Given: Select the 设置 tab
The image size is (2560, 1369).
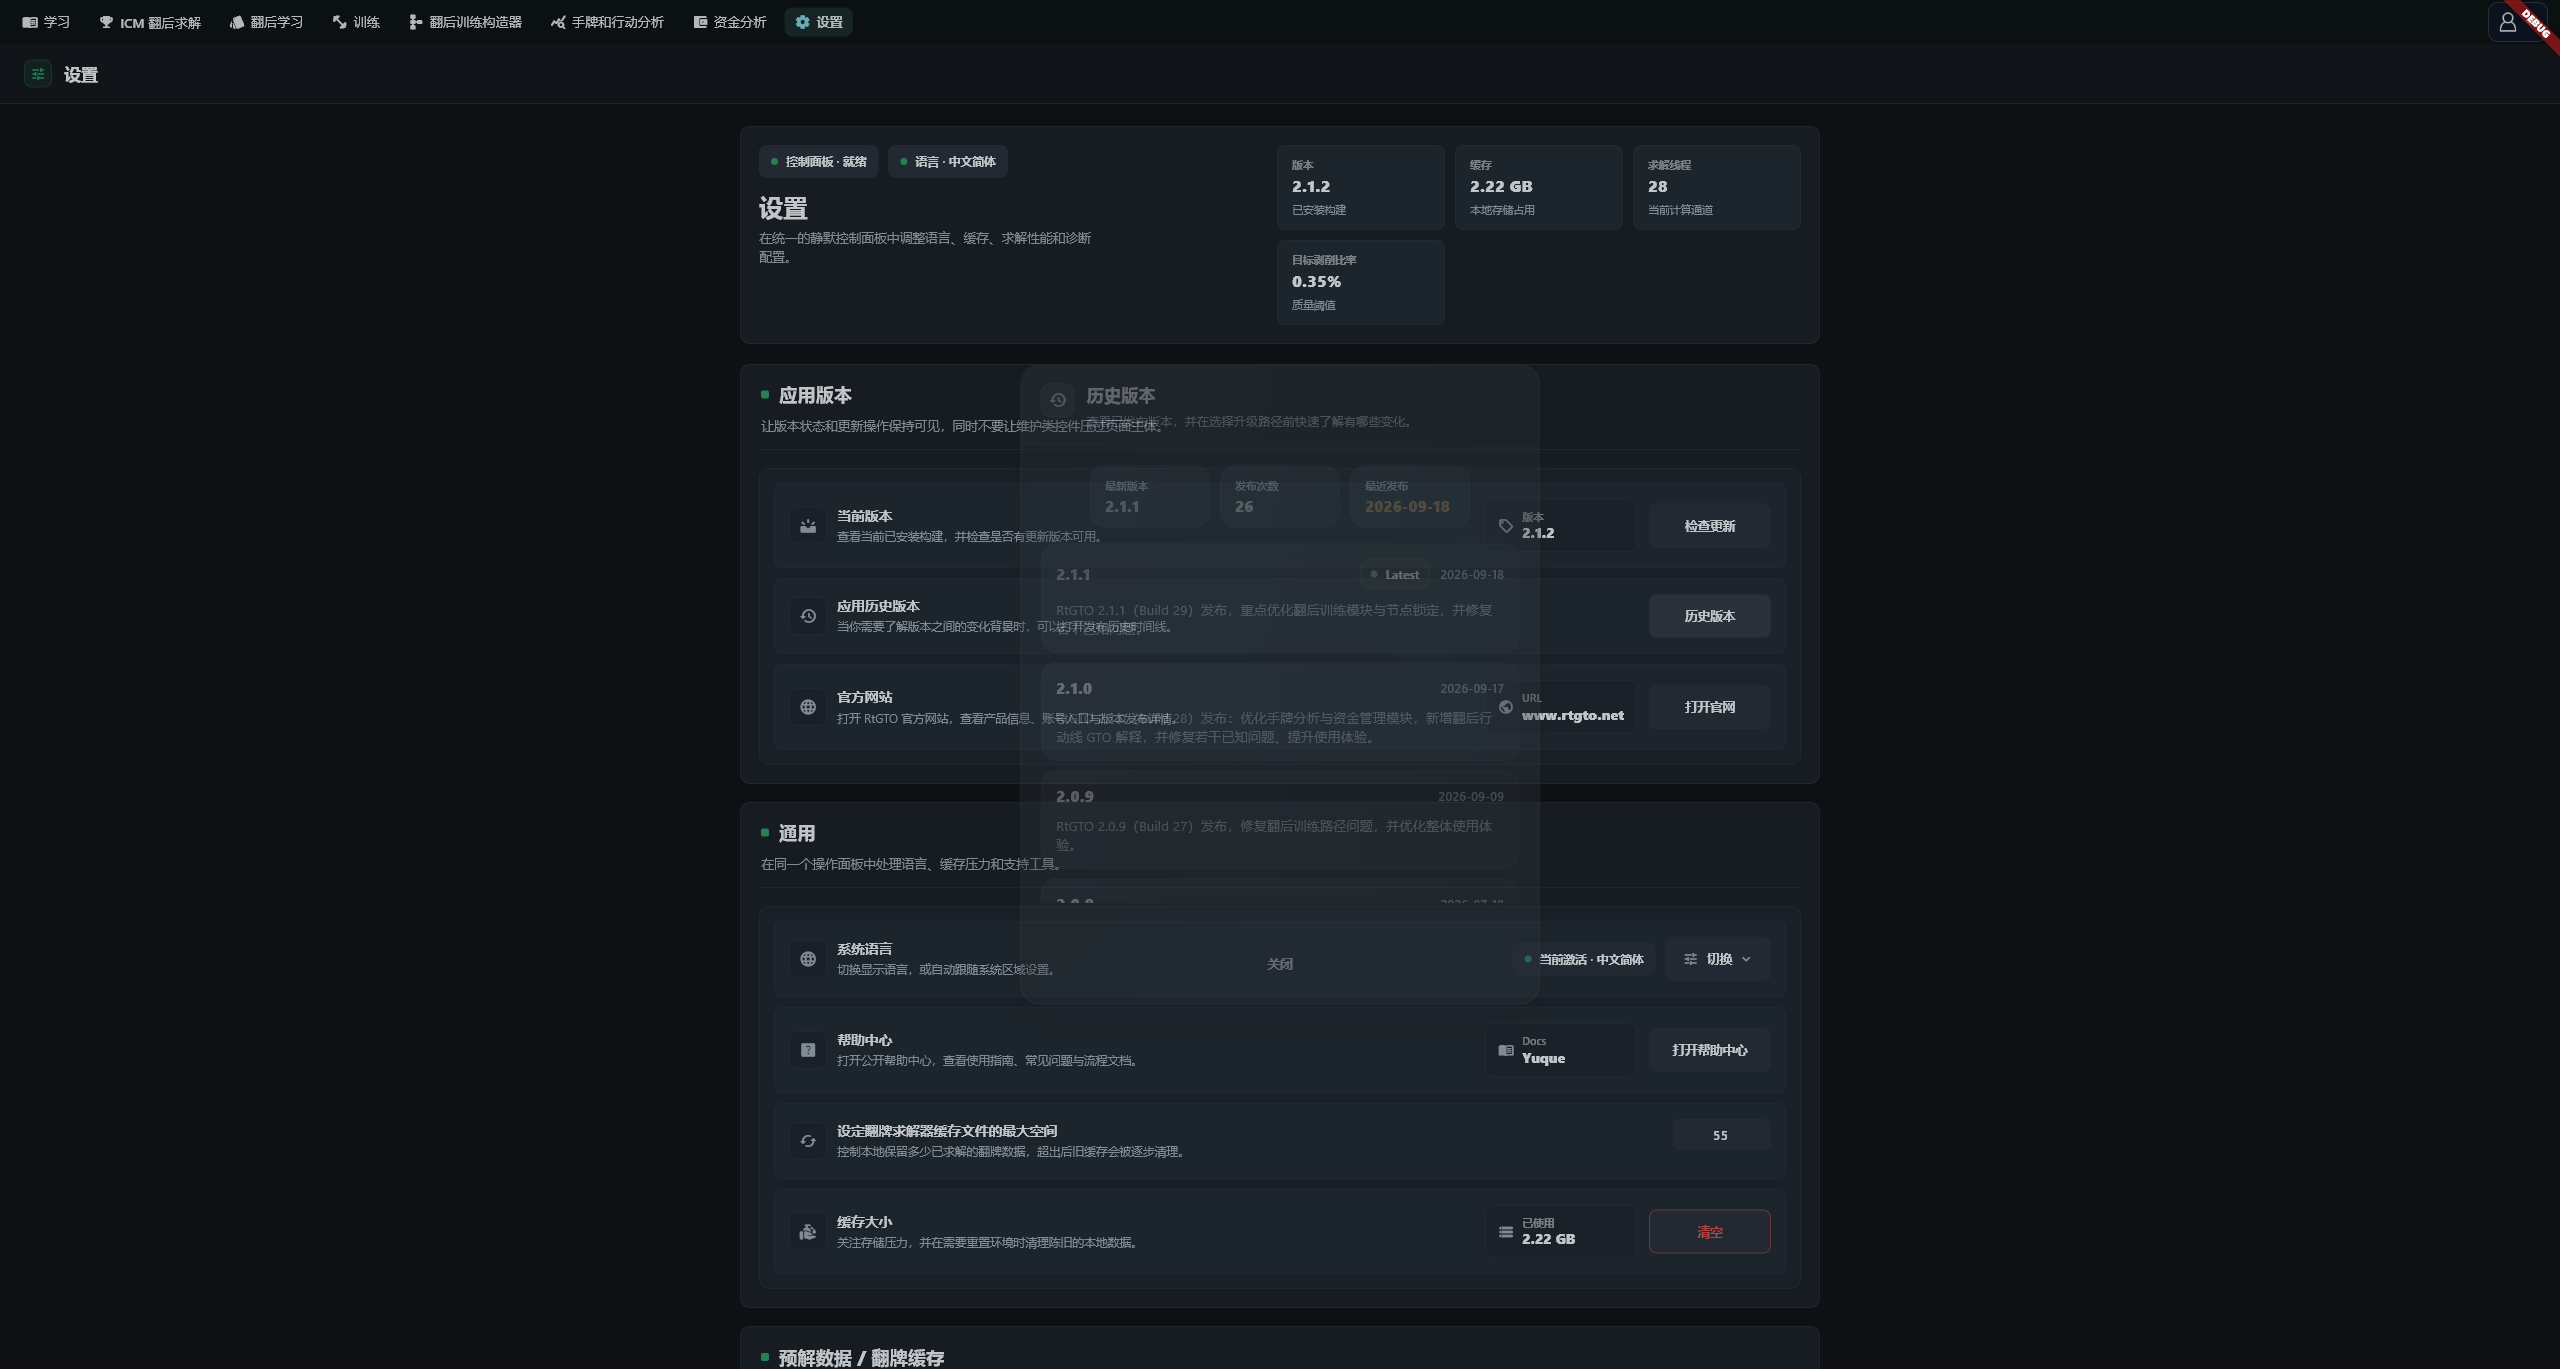Looking at the screenshot, I should click(818, 22).
